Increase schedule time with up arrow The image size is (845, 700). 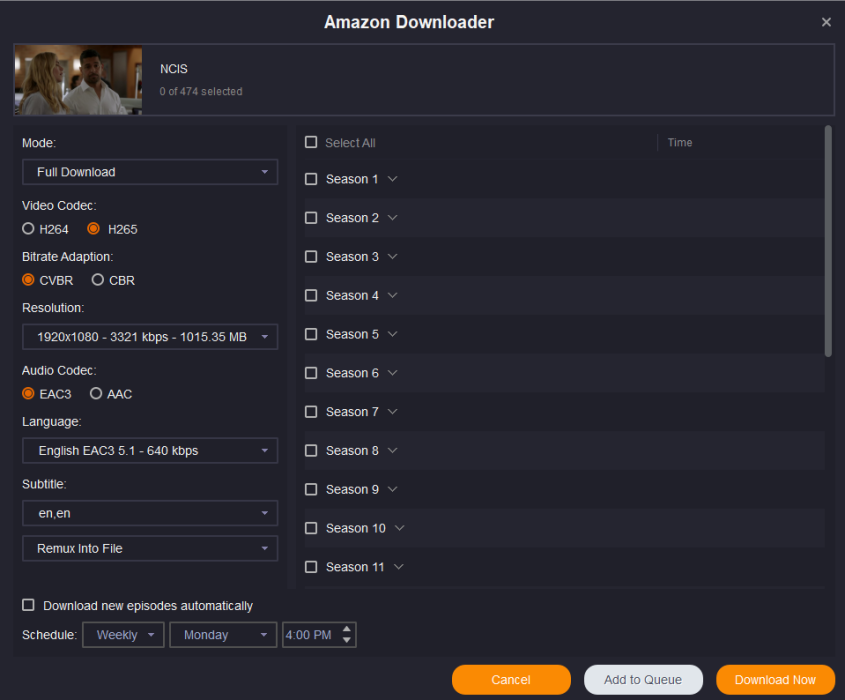347,629
